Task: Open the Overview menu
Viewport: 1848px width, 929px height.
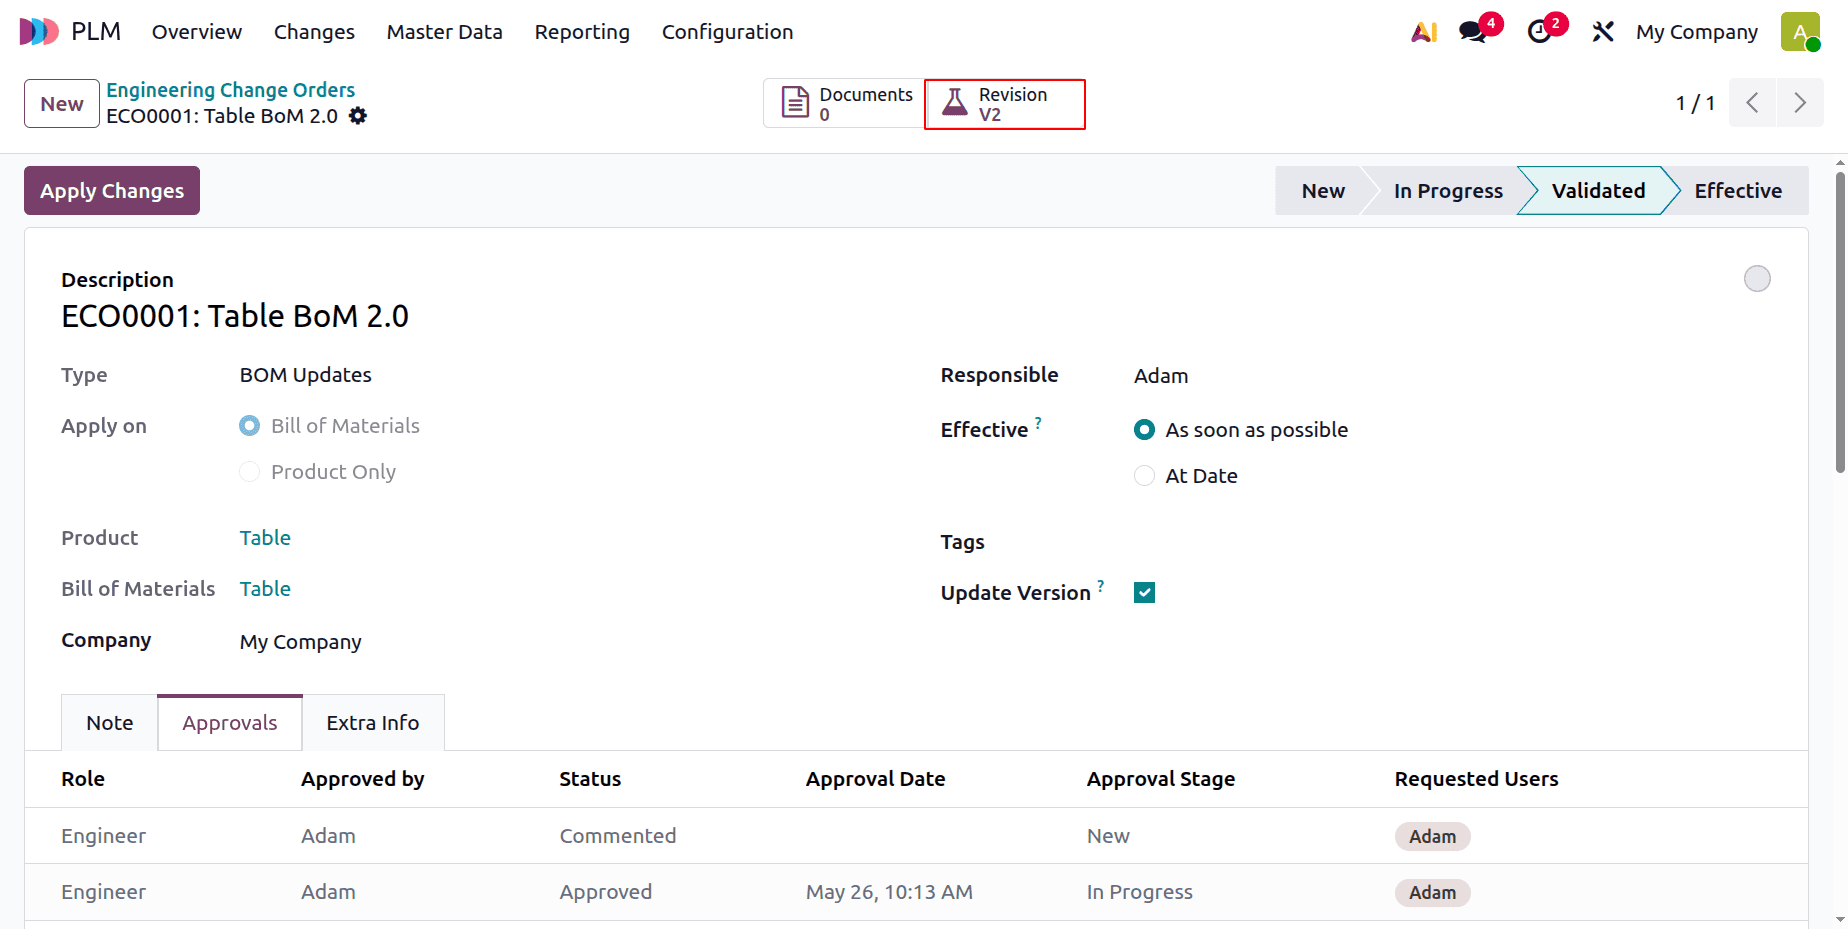Action: 197,32
